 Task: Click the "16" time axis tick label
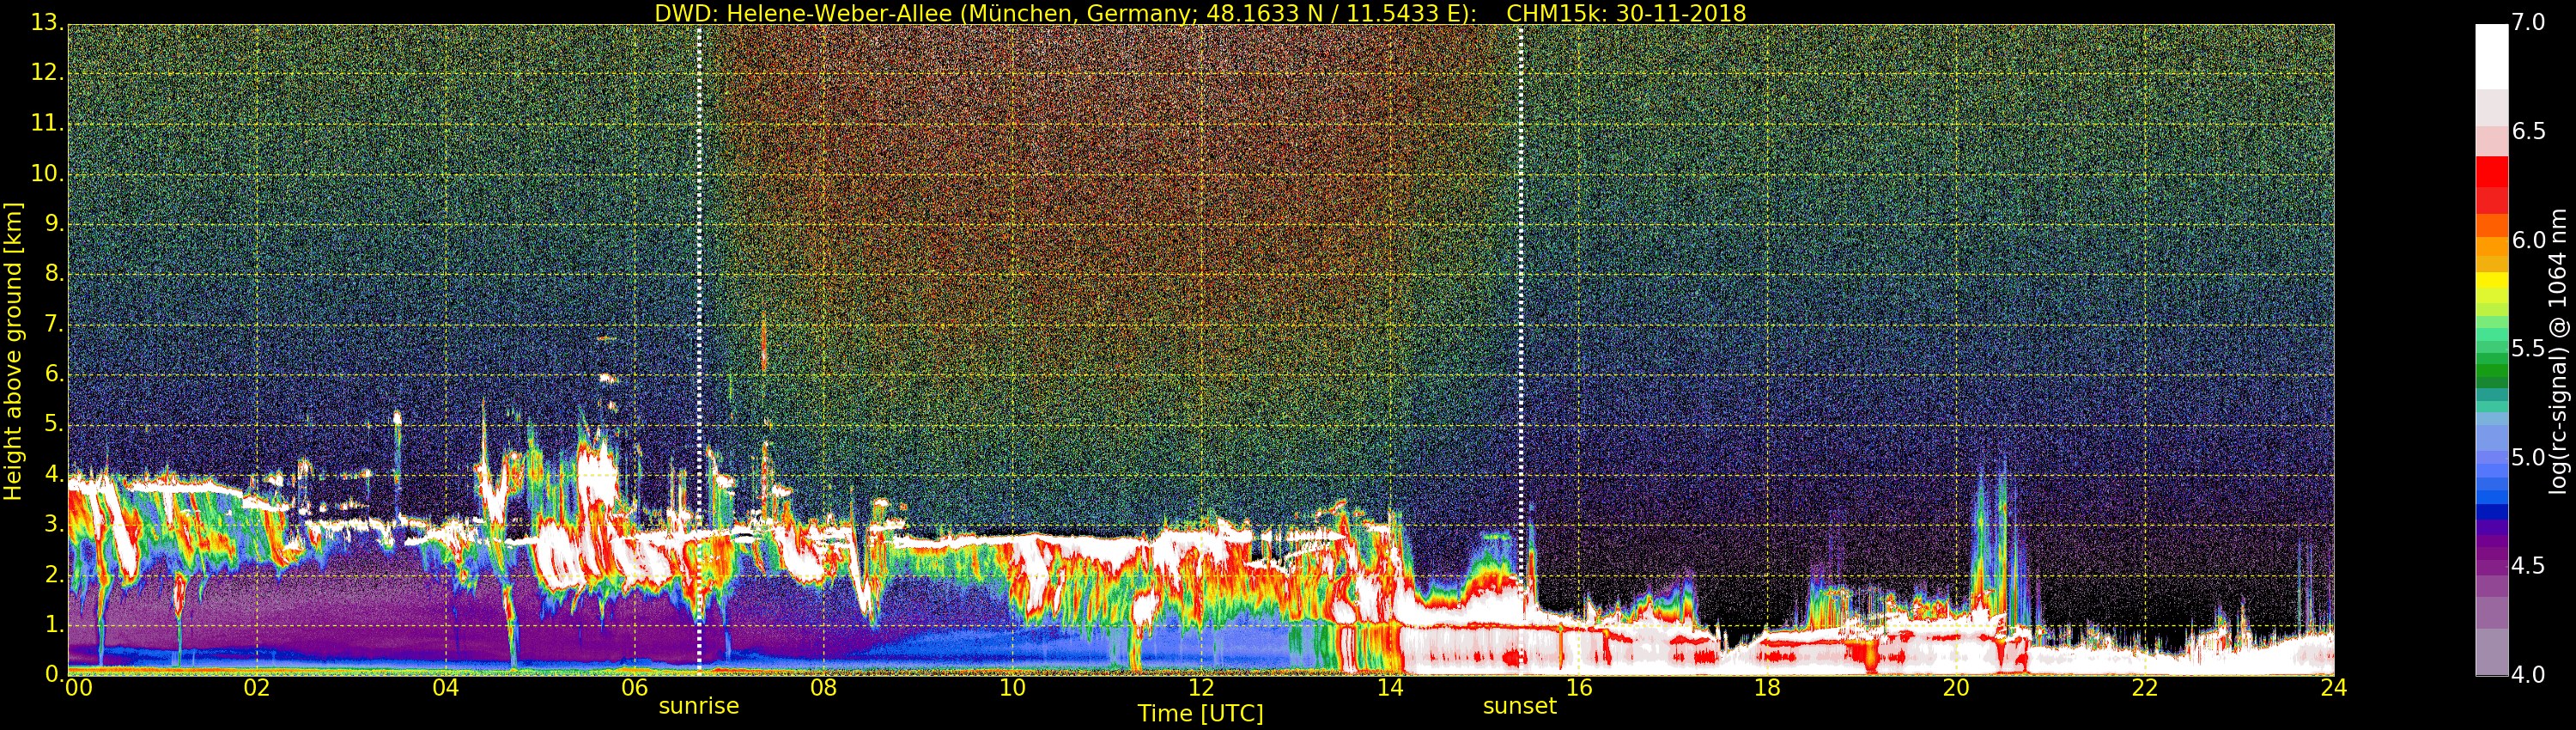click(x=1579, y=688)
